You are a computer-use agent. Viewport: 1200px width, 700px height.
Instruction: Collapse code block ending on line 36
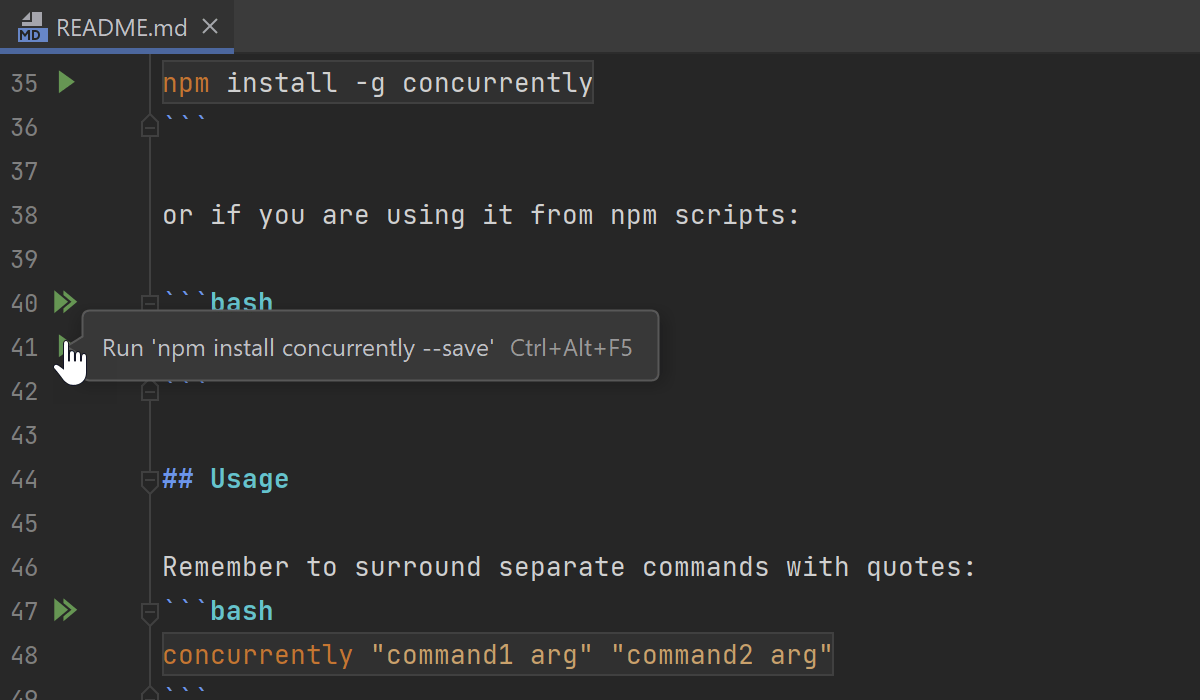(x=150, y=126)
